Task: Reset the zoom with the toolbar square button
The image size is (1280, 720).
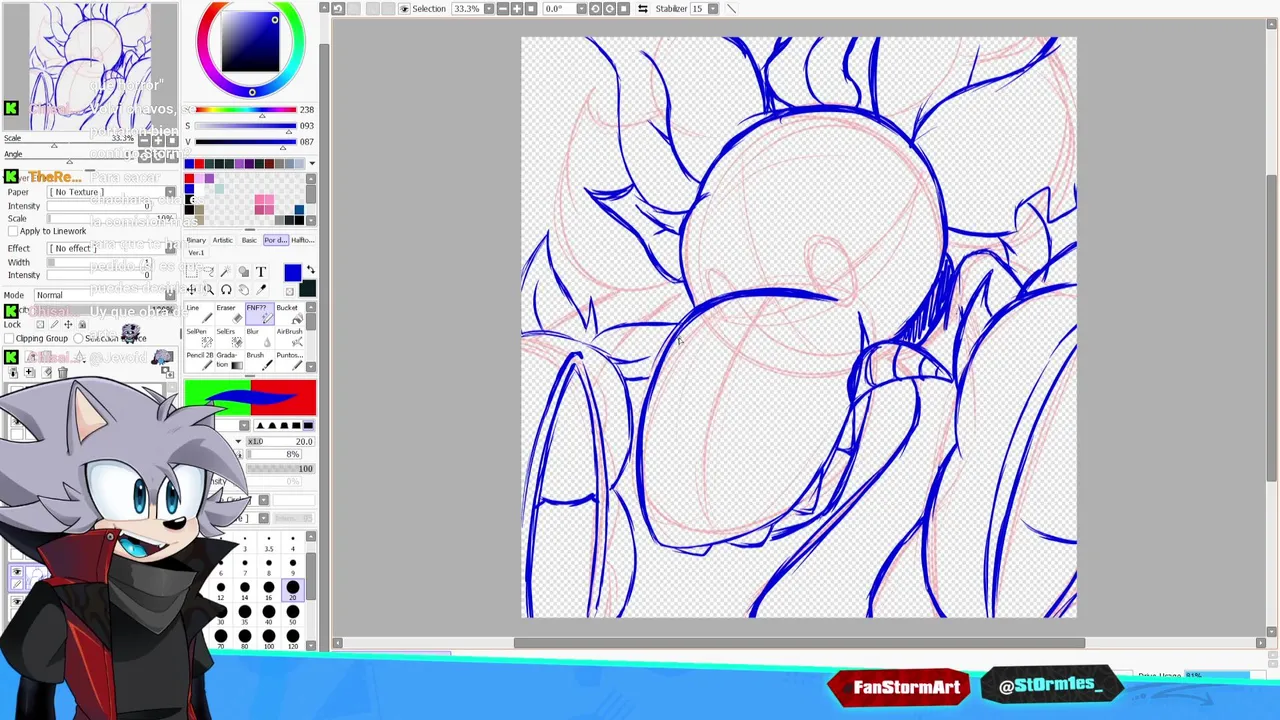Action: (x=531, y=8)
